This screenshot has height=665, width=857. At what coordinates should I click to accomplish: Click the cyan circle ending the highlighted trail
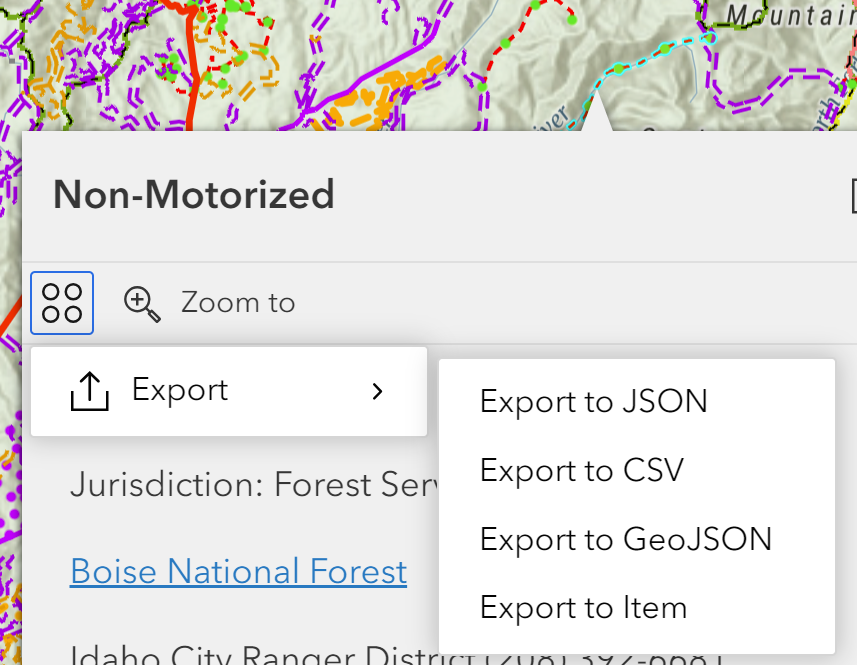point(708,38)
